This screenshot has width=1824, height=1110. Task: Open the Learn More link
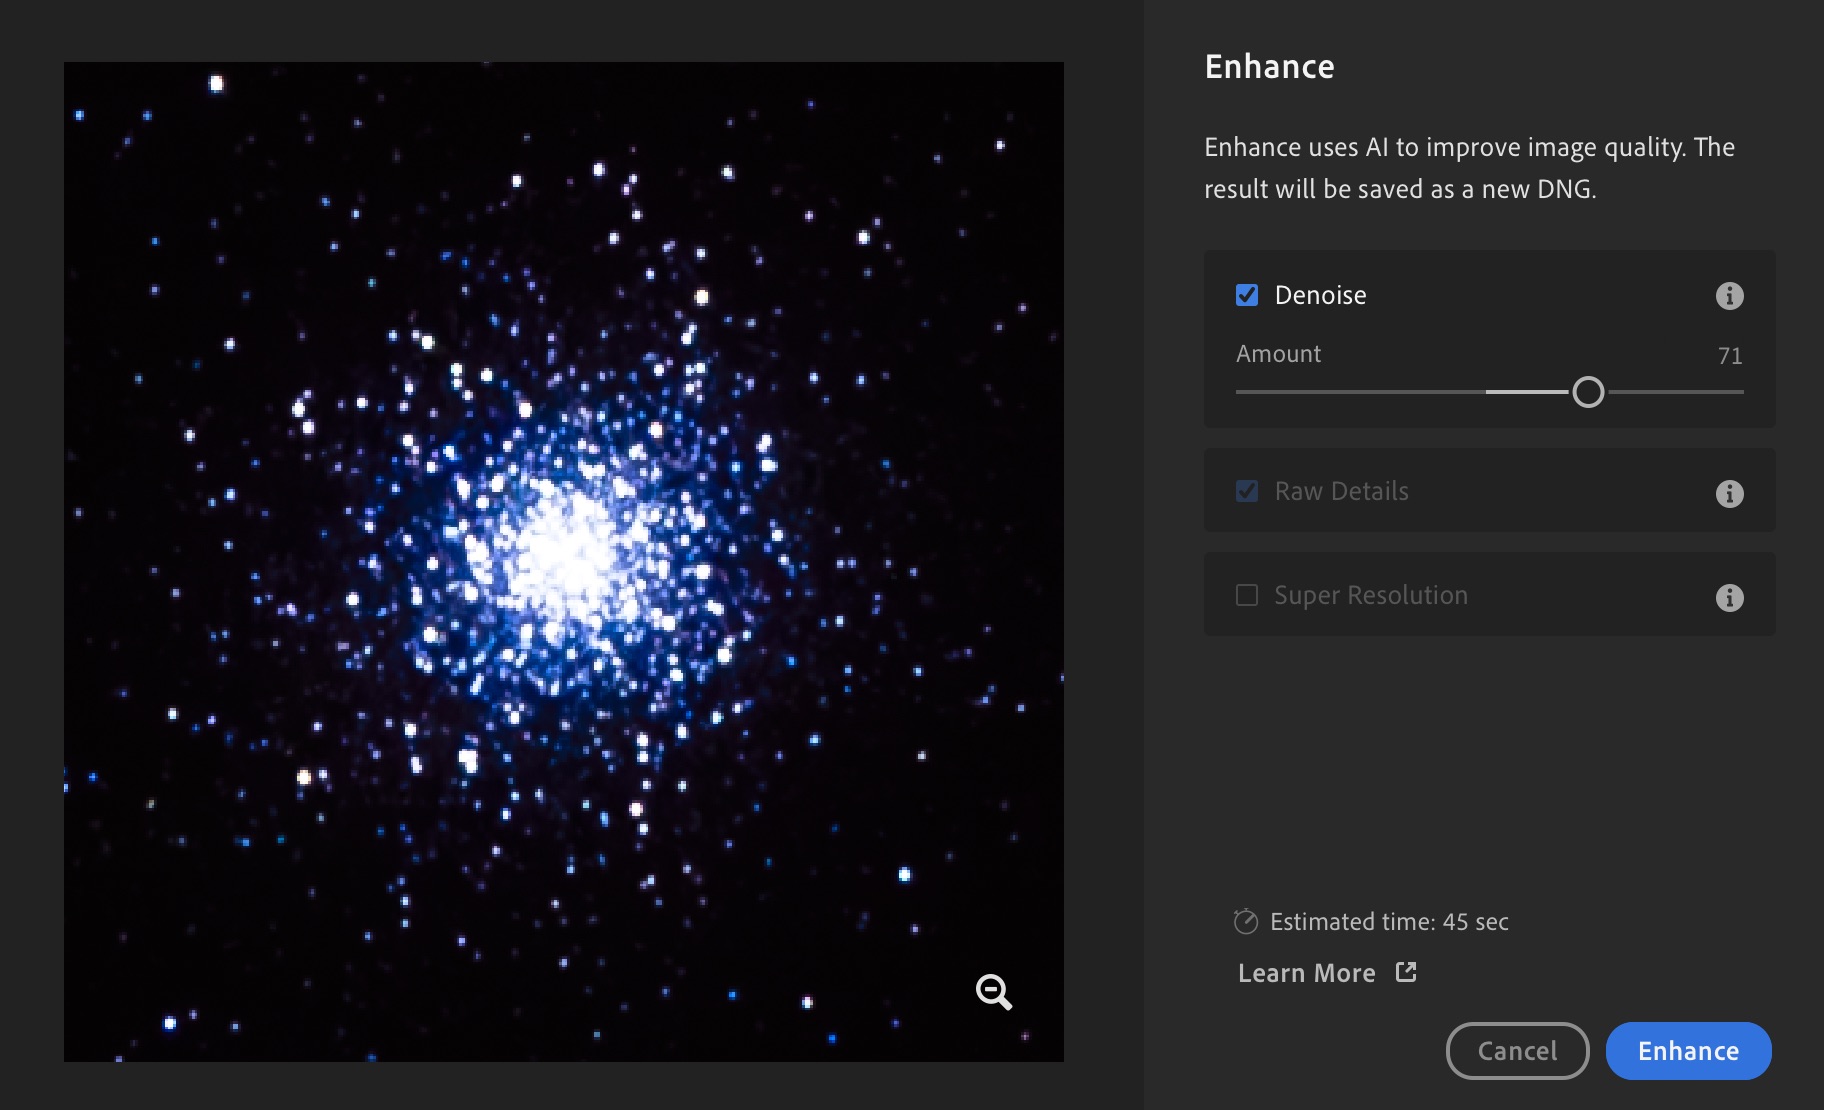point(1305,972)
